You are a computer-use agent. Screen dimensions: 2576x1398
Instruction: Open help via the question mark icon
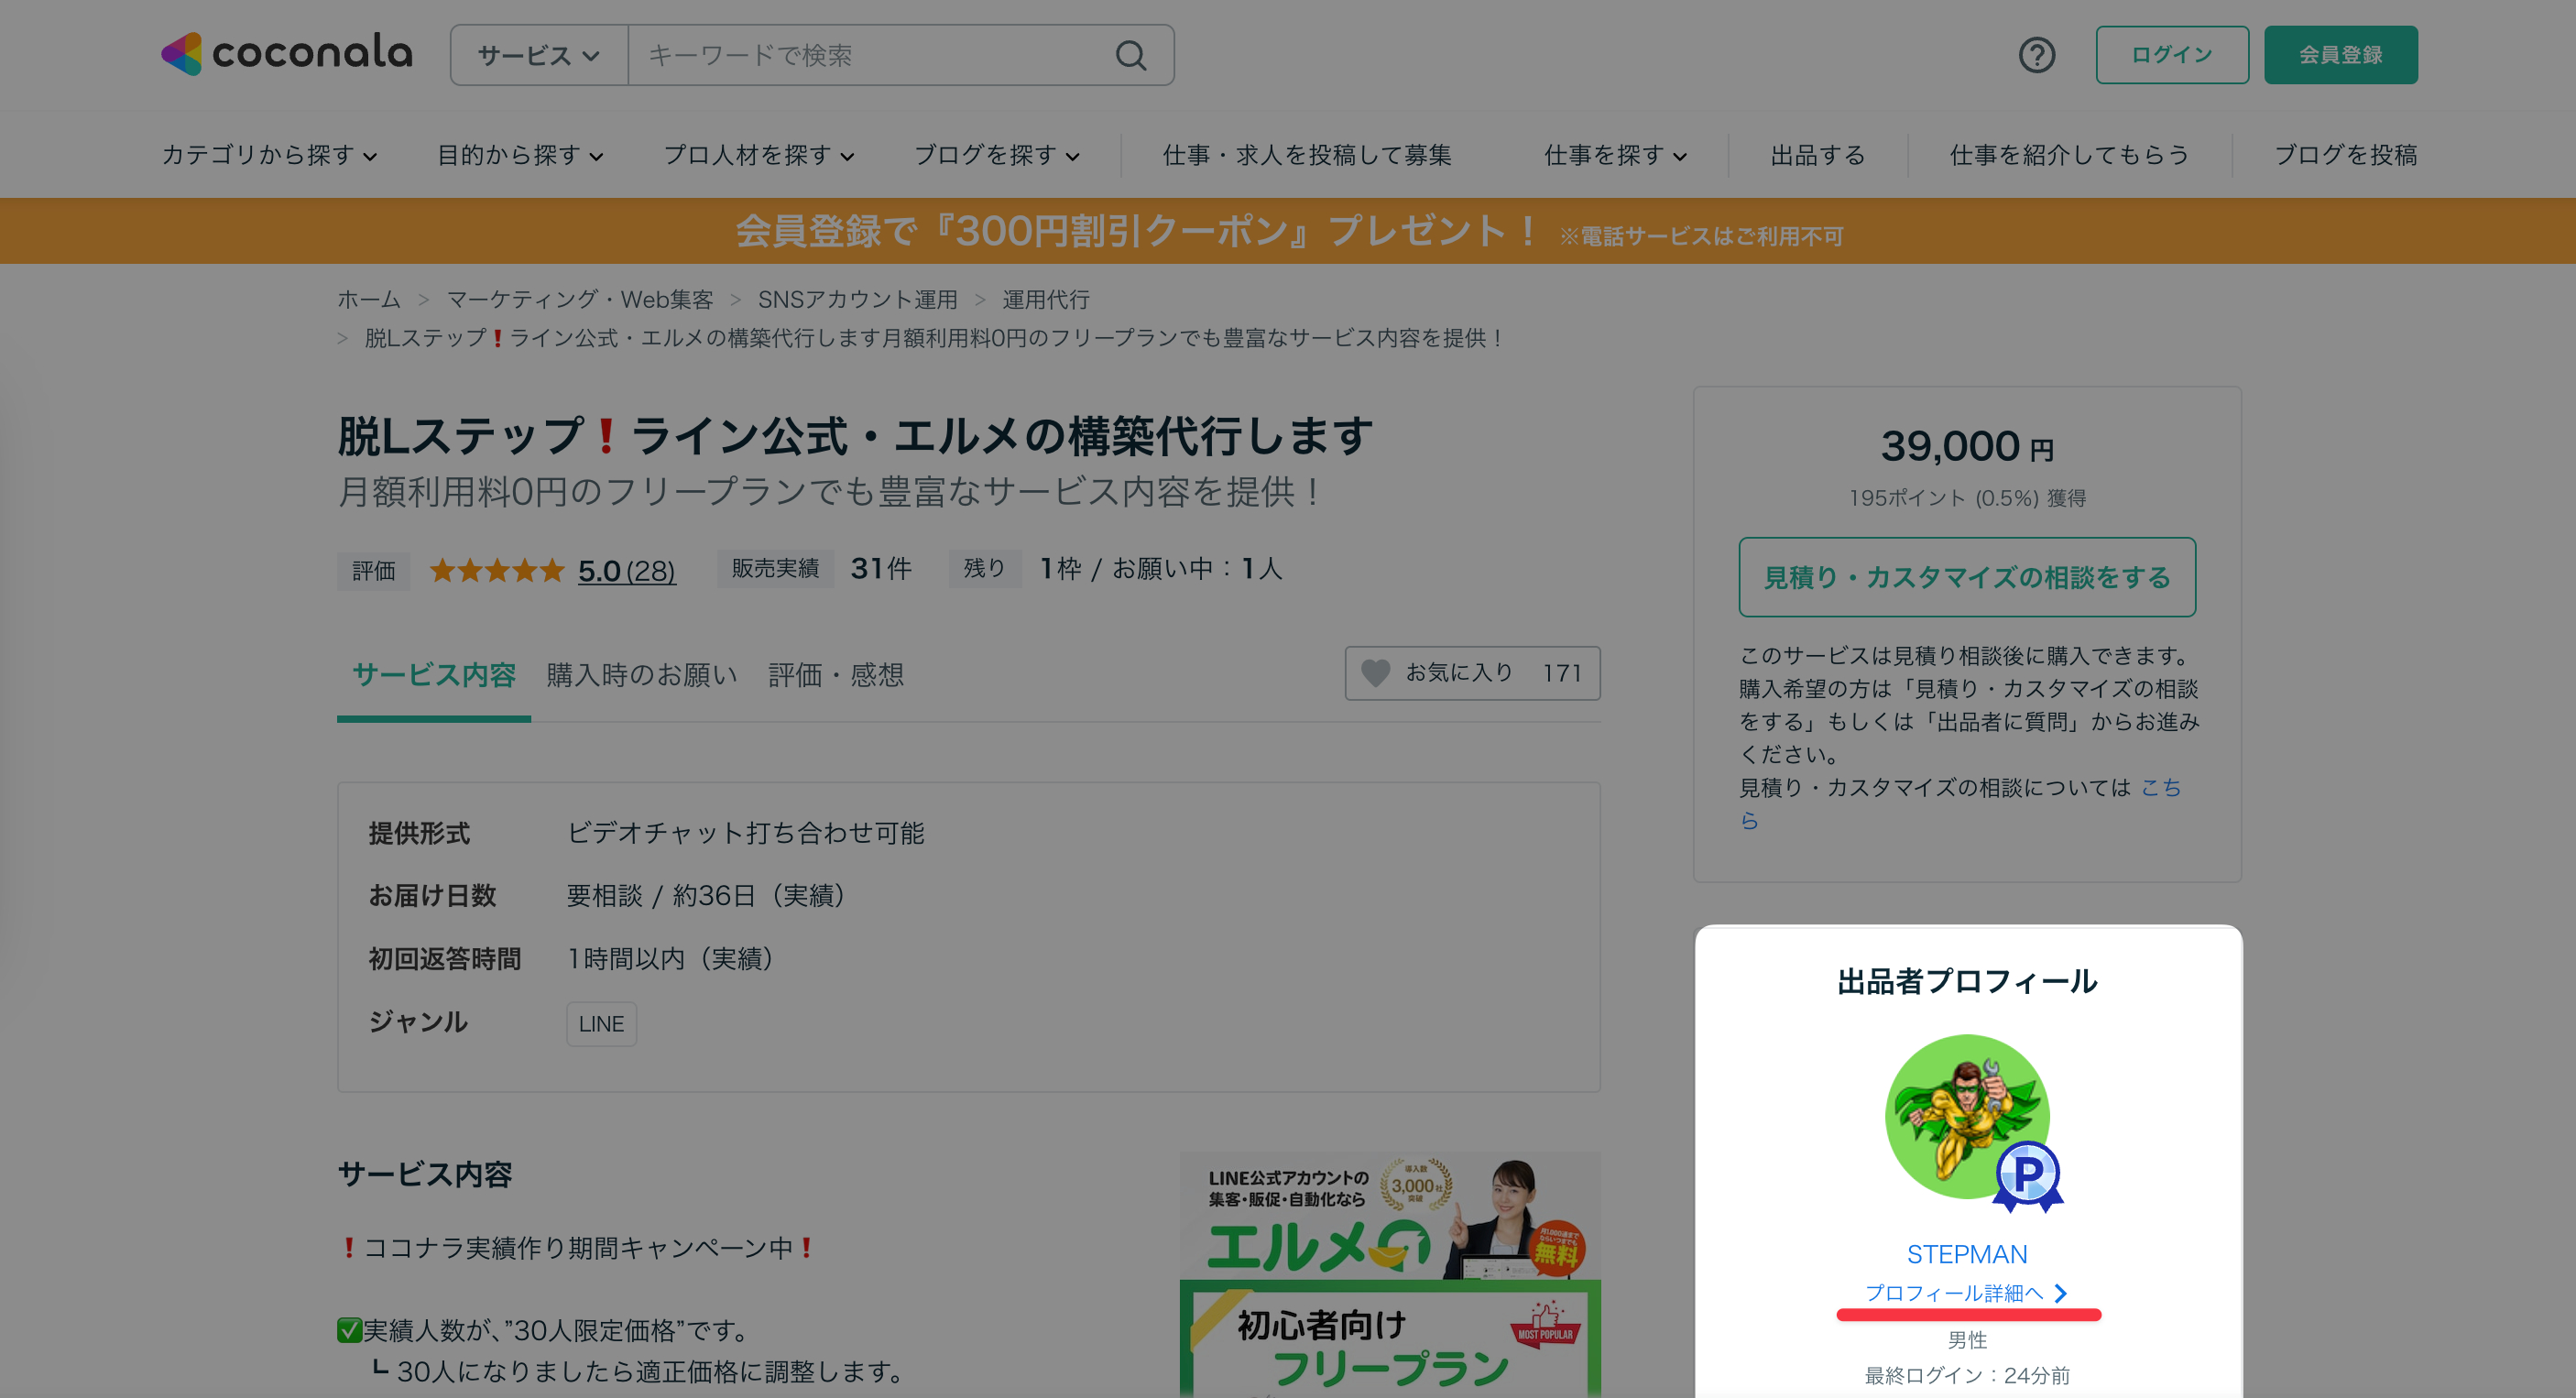(x=2036, y=55)
